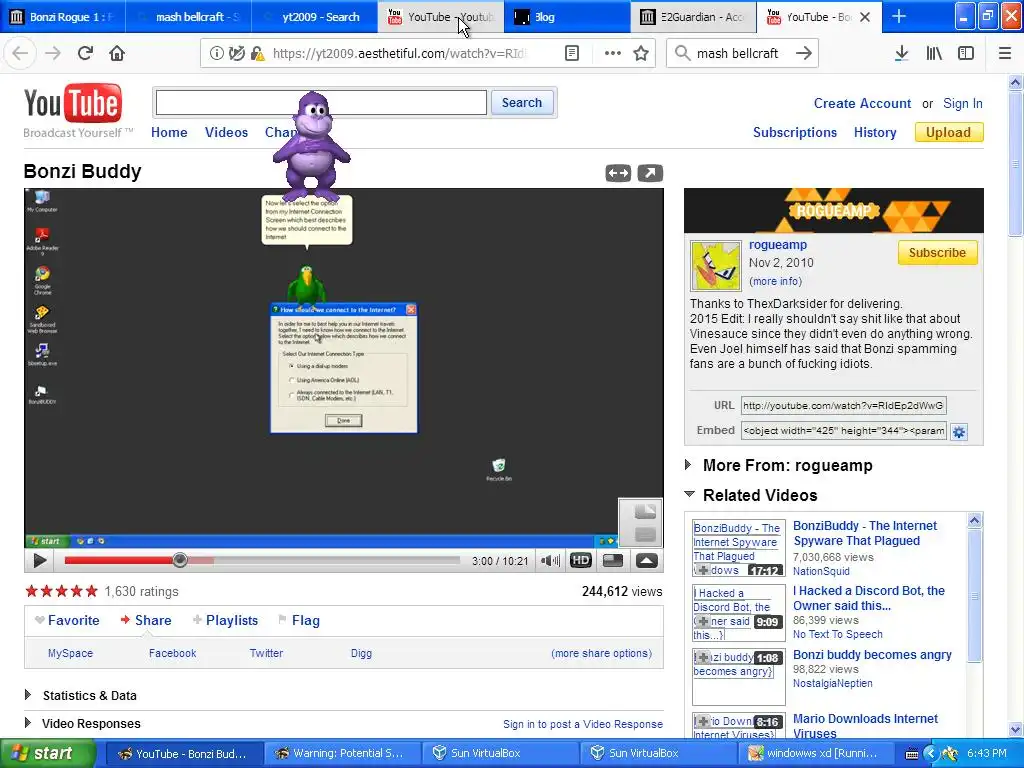Click Favorite action
Viewport: 1024px width, 768px height.
pos(73,620)
